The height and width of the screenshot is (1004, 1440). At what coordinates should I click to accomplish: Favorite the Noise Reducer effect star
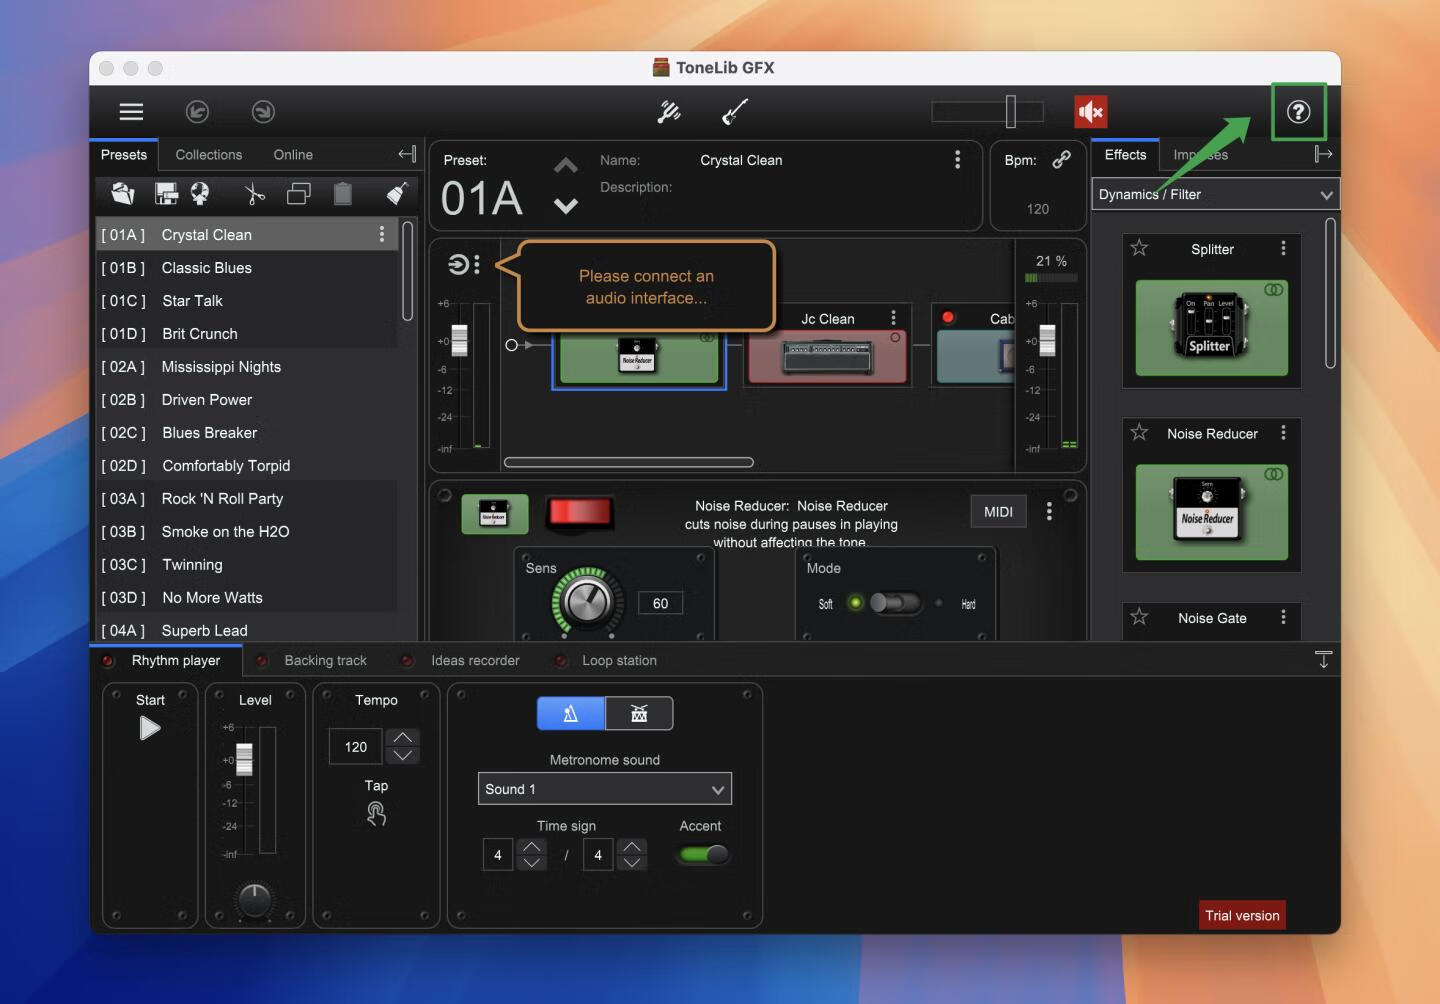[1139, 432]
